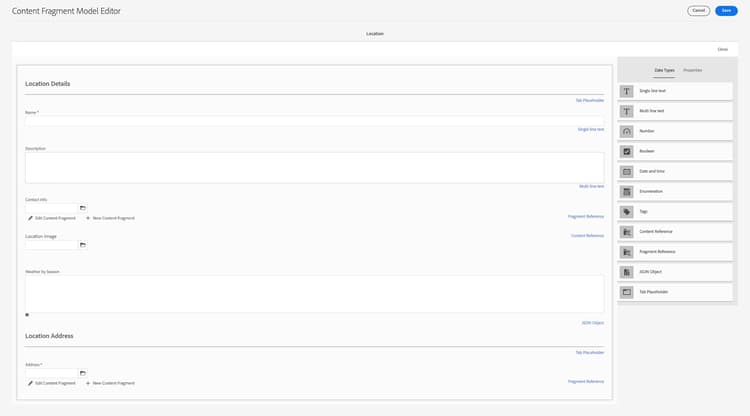Click the Single line text tag under Name

tap(591, 130)
